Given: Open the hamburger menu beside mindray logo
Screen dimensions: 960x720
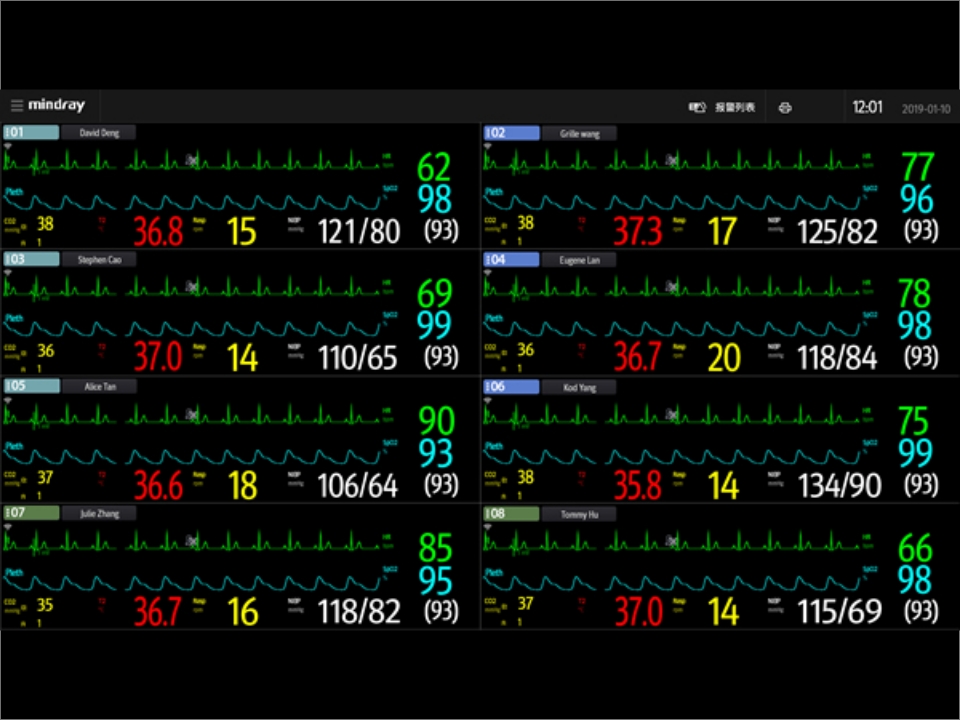Looking at the screenshot, I should 17,106.
